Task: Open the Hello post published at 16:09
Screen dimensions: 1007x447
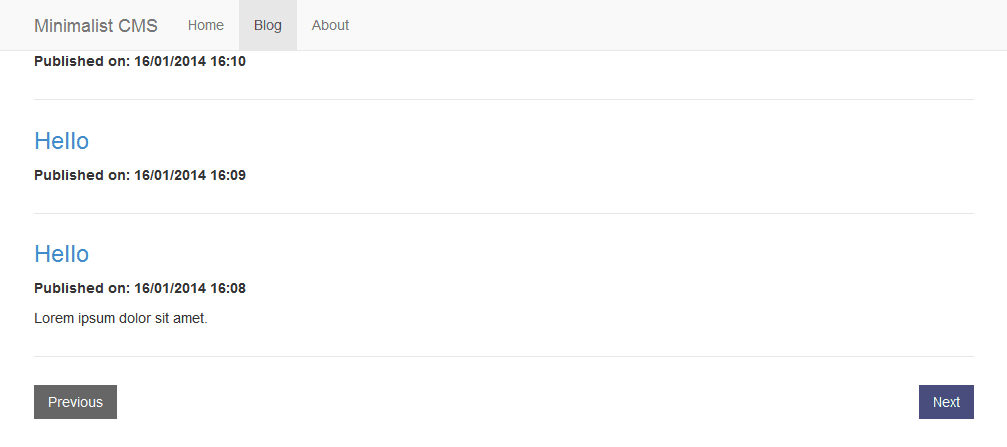Action: 61,141
